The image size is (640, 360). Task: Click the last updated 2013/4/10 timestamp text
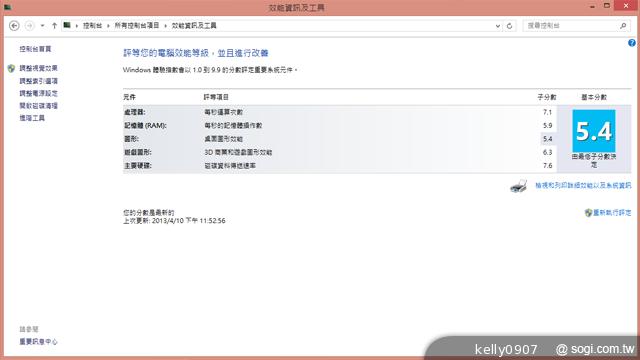tap(174, 221)
